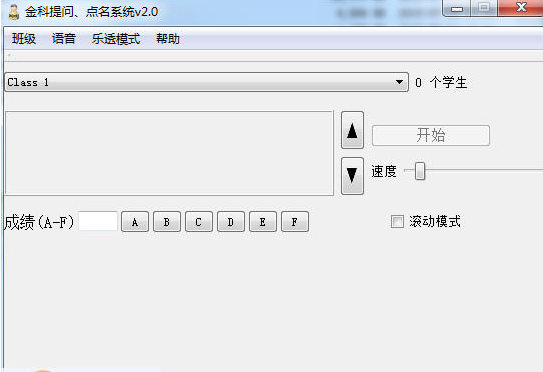Open the 乐透模式 menu
Image resolution: width=543 pixels, height=372 pixels.
(x=116, y=38)
